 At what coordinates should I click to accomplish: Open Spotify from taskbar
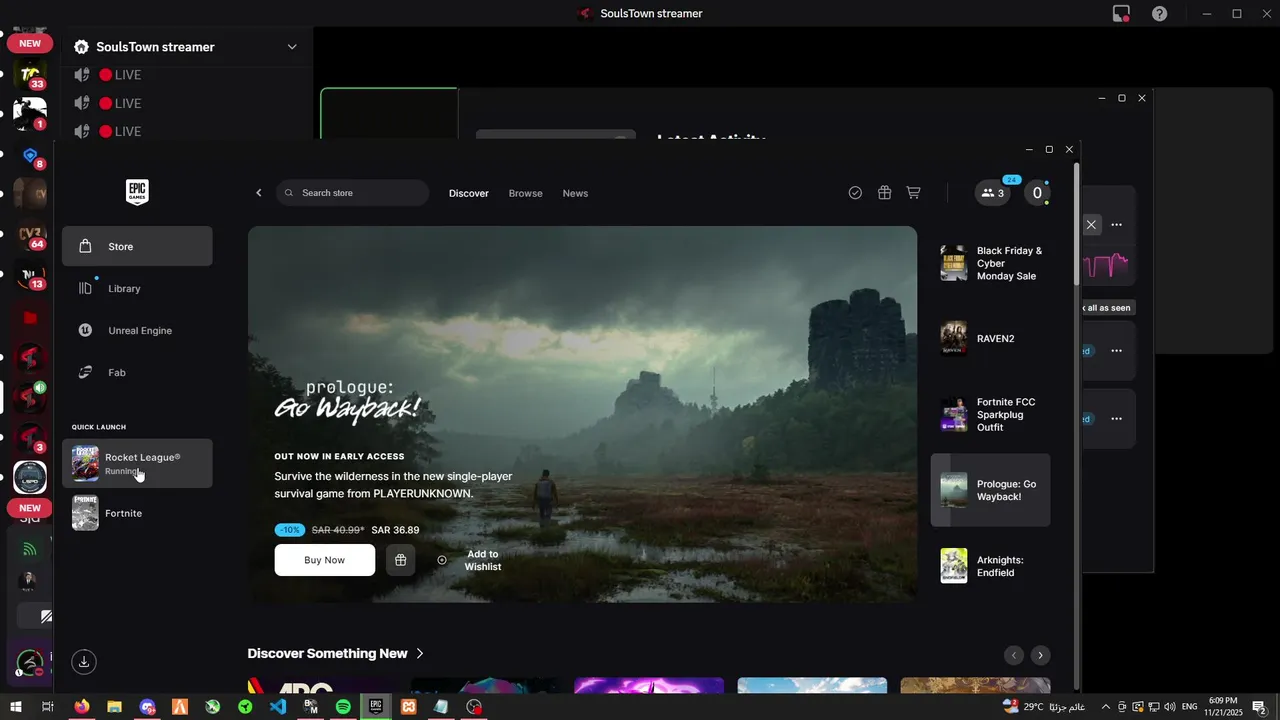pyautogui.click(x=343, y=707)
